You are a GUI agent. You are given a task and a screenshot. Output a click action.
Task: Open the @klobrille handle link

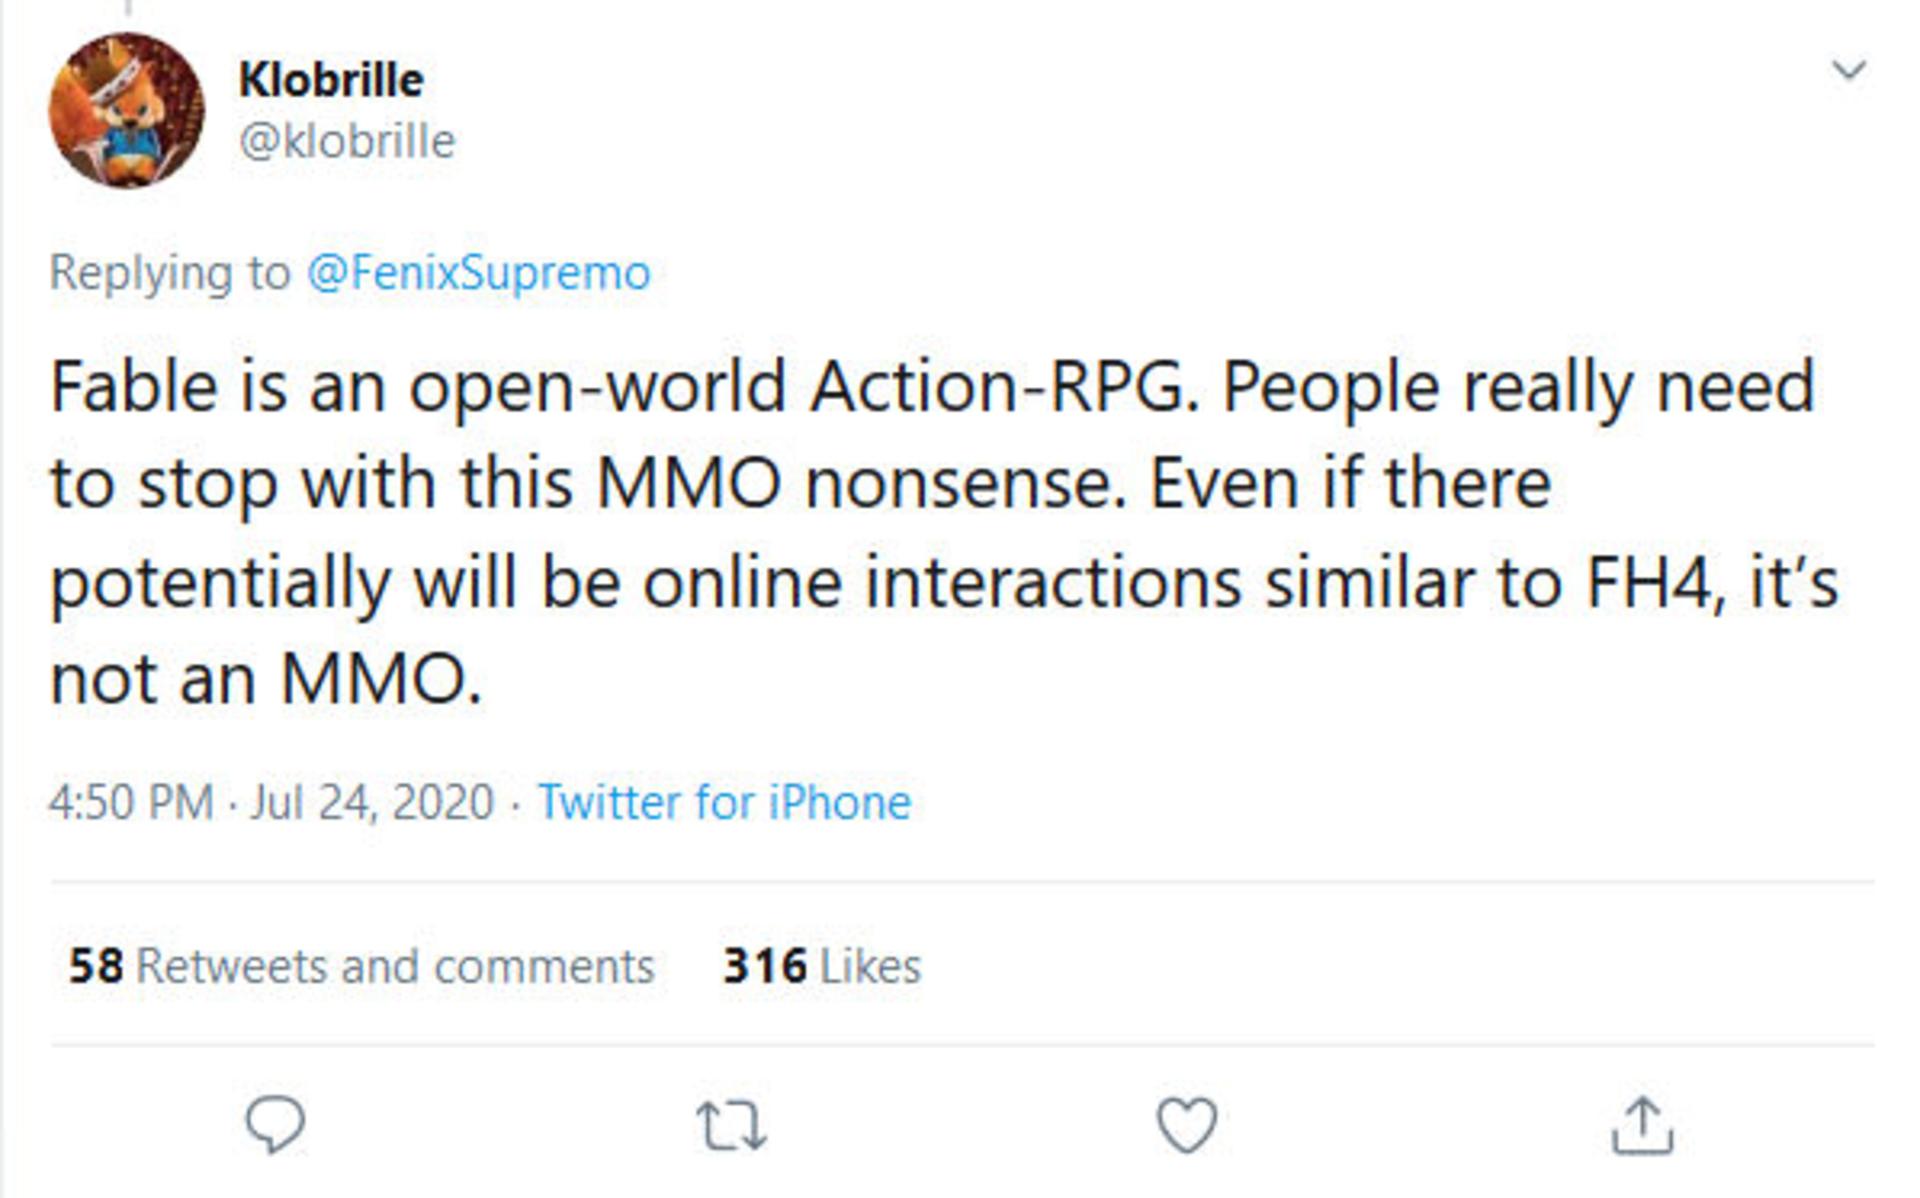pos(347,142)
